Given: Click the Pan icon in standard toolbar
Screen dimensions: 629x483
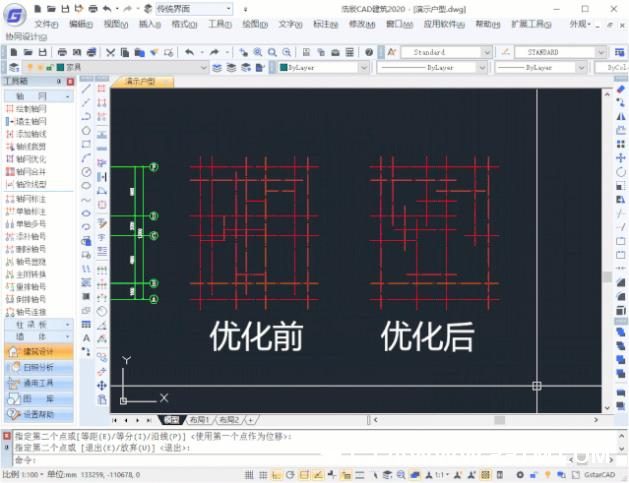Looking at the screenshot, I should pyautogui.click(x=243, y=52).
